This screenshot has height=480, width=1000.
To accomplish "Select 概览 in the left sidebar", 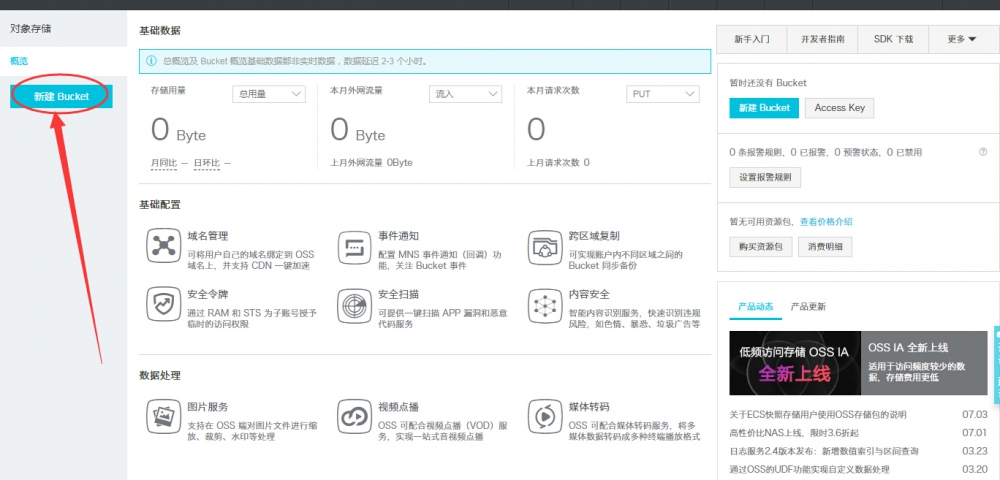I will click(19, 61).
